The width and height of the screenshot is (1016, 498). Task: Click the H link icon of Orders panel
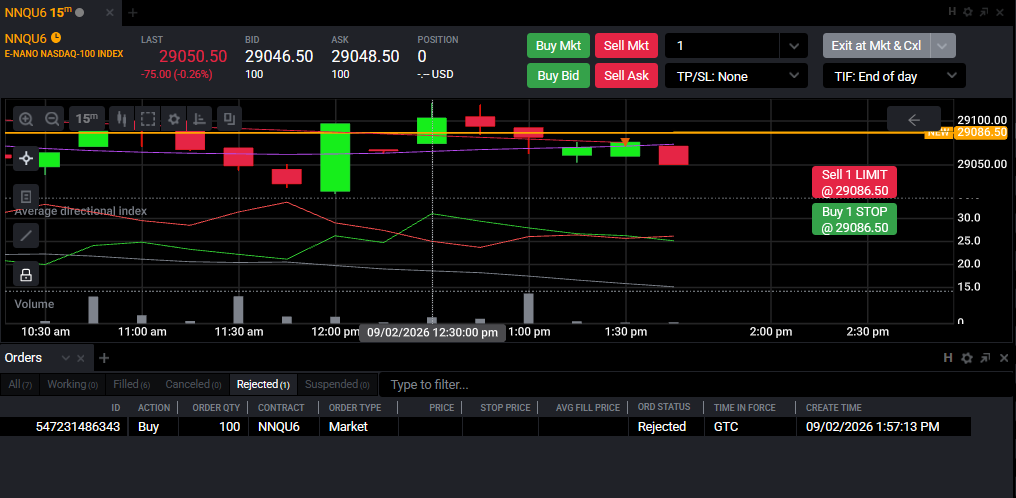pos(947,357)
